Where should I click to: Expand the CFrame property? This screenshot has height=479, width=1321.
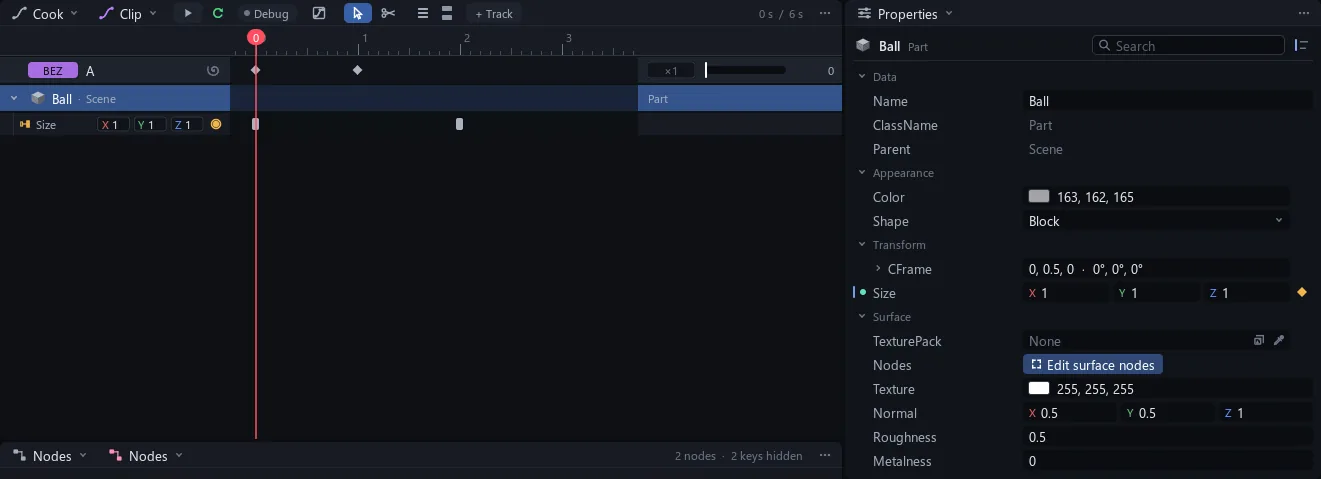pos(878,269)
